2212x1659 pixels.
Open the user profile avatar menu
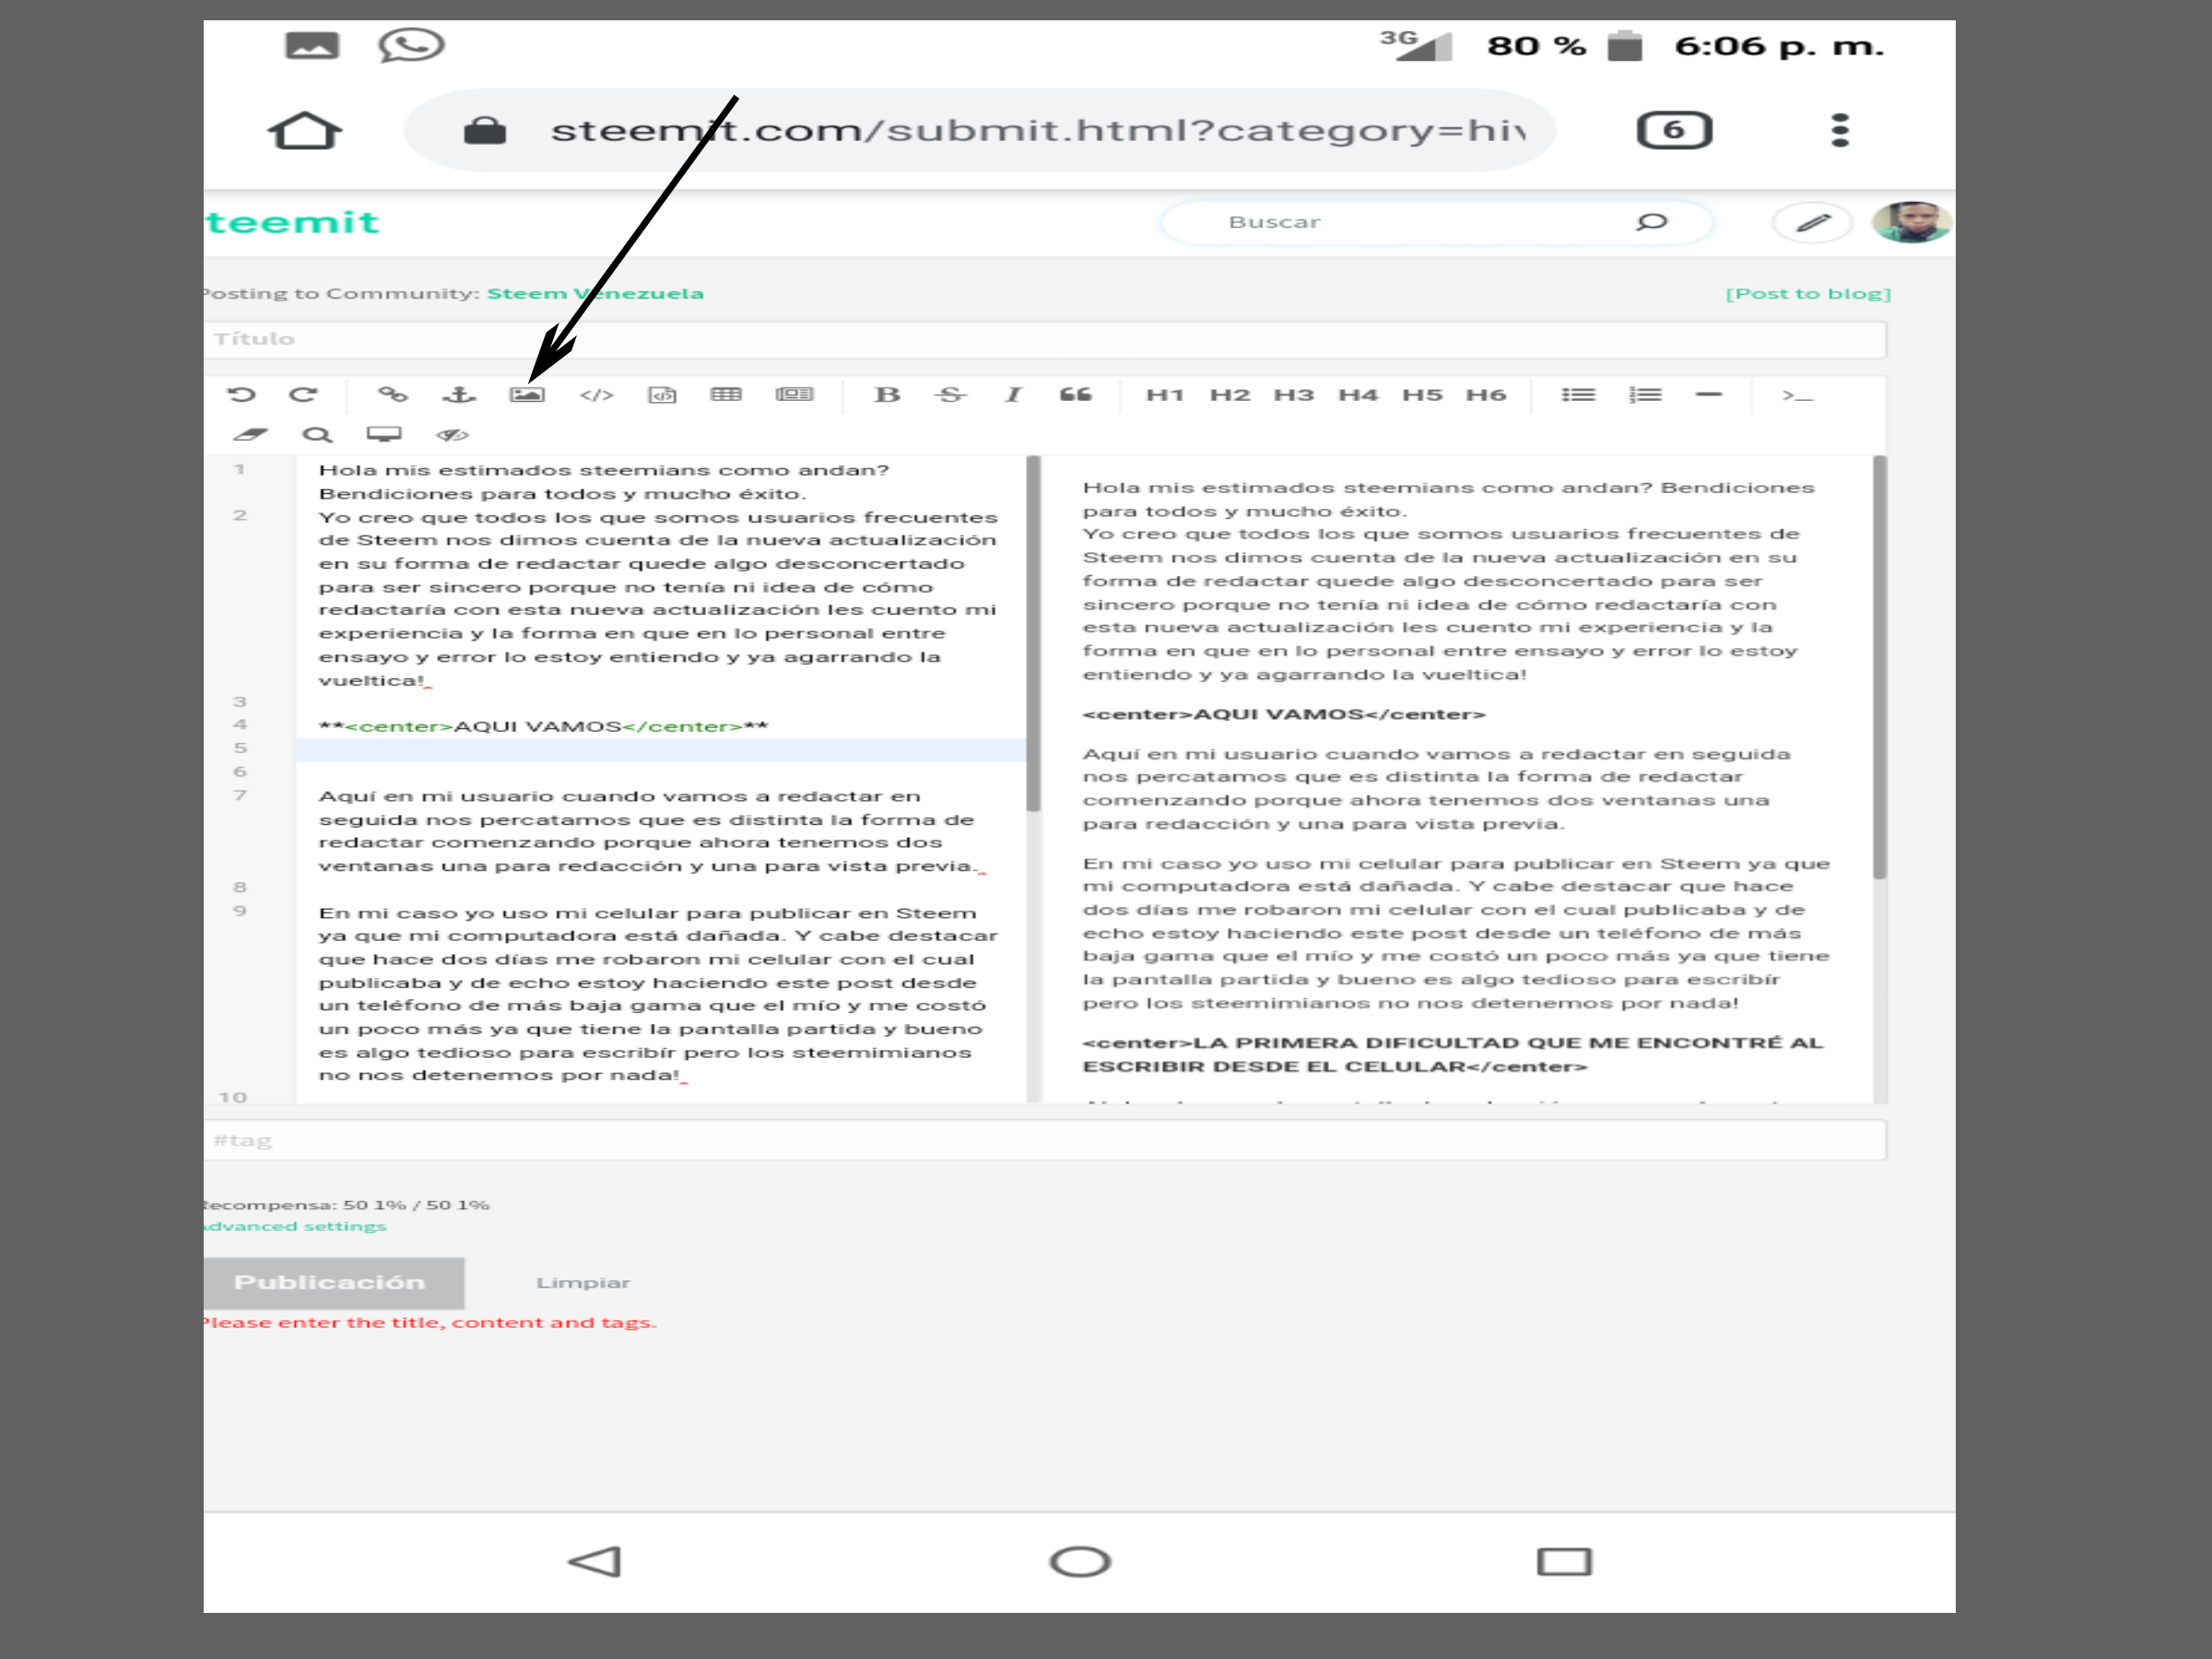point(1912,222)
